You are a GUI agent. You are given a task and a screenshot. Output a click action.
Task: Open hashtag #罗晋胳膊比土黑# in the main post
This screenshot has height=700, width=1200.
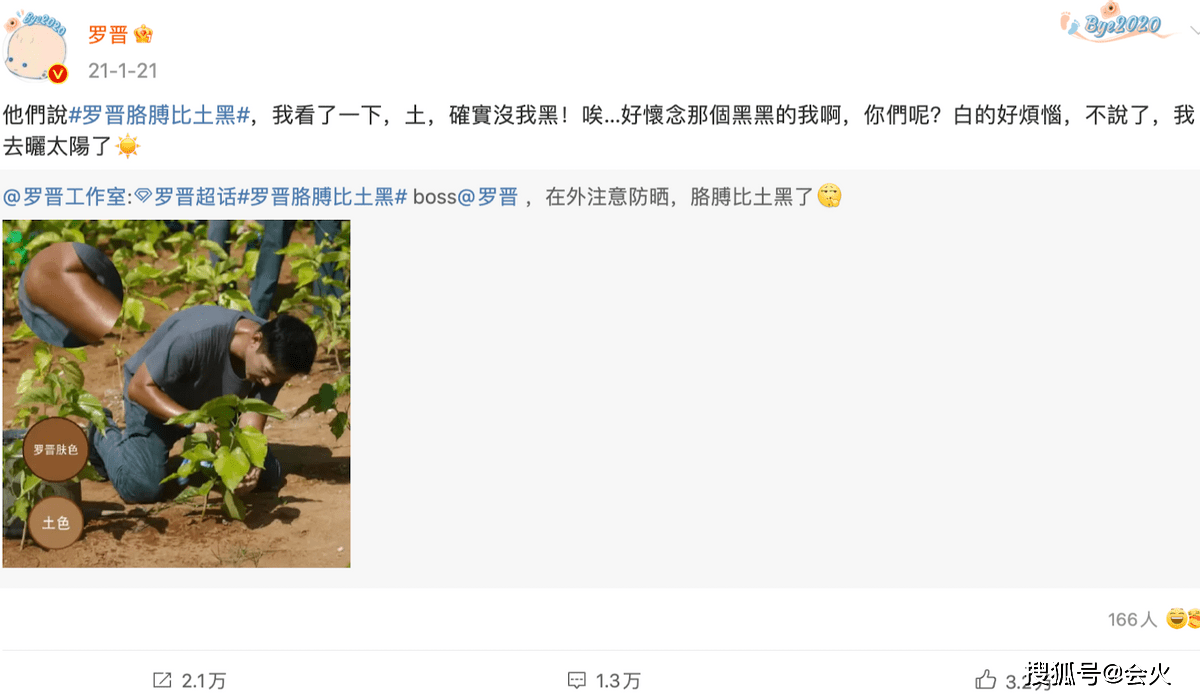click(159, 116)
